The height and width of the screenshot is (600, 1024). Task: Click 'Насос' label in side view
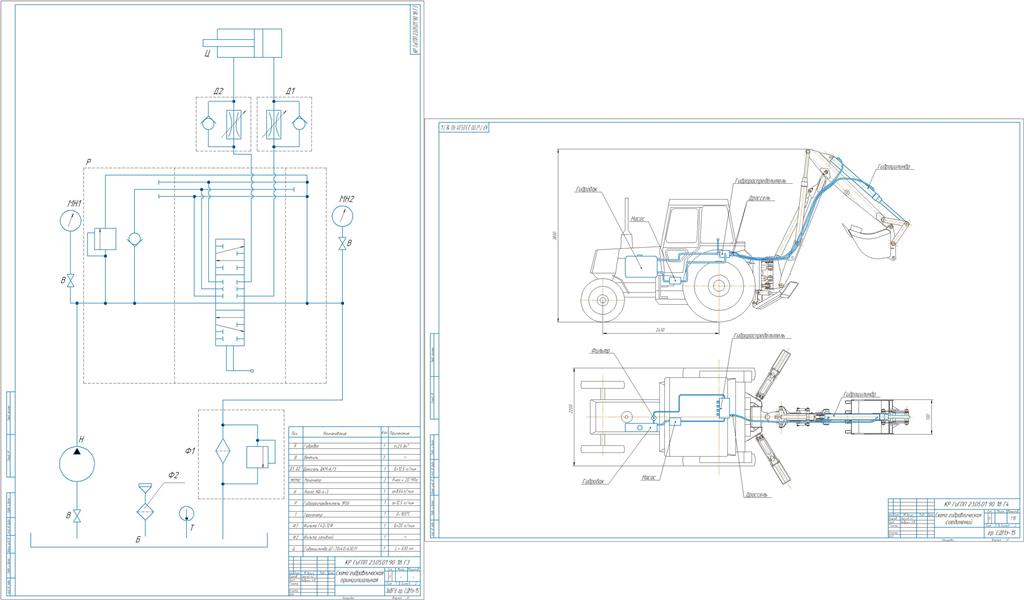point(637,219)
